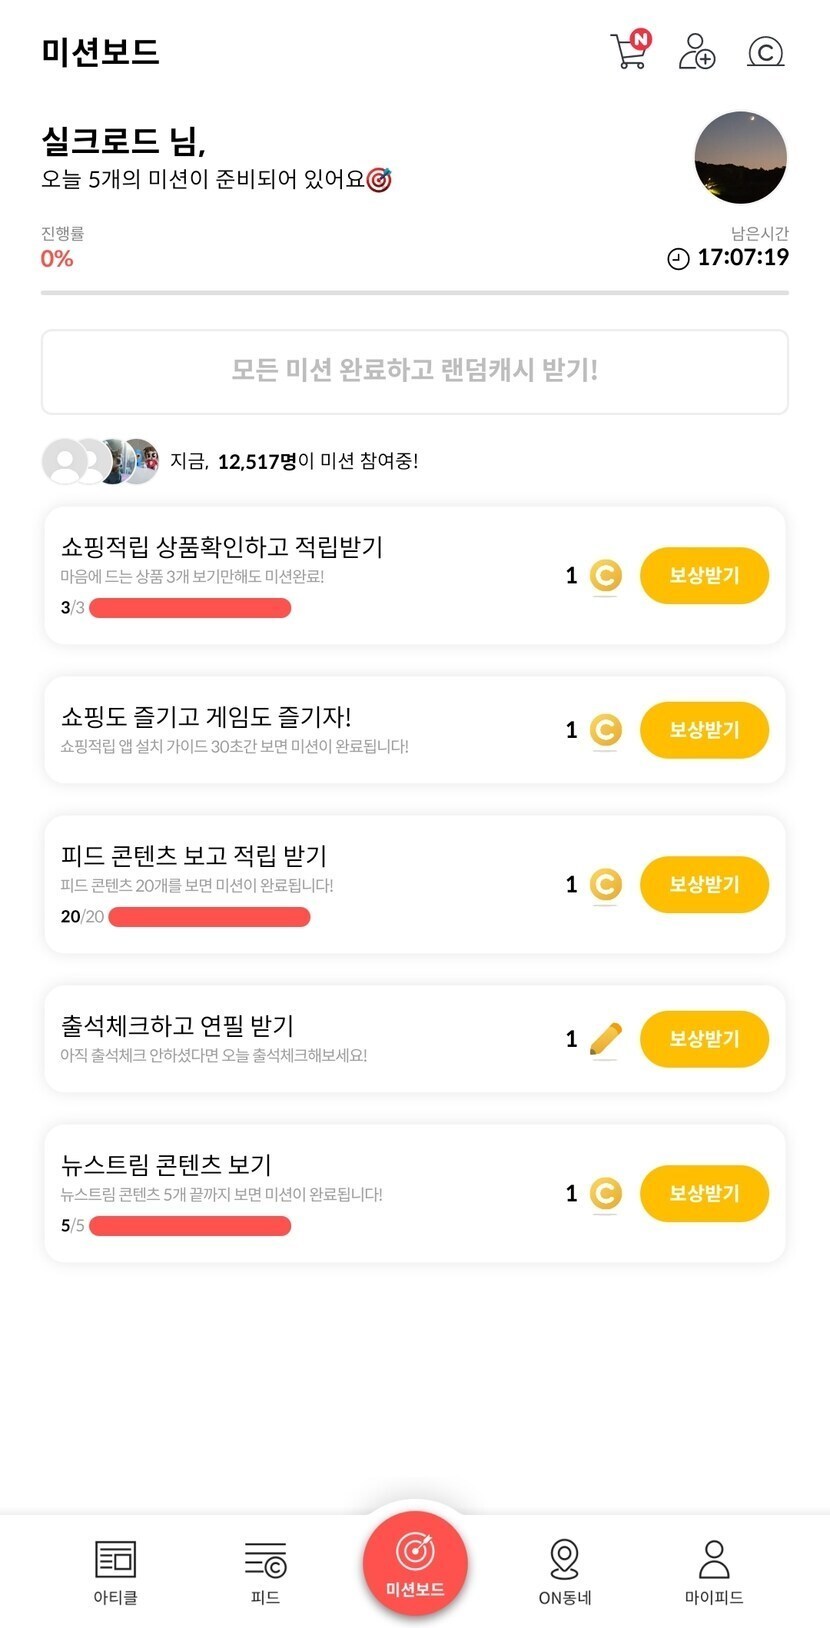Open the cash coin icon in header

[x=765, y=51]
